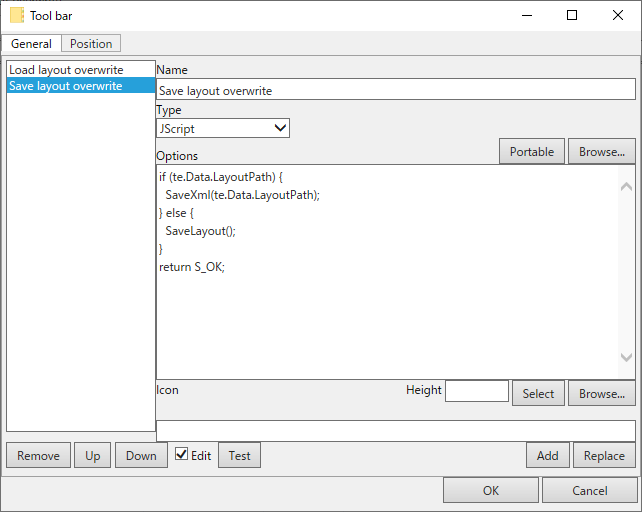Click the Options scrollbar up arrow
This screenshot has width=642, height=512.
(626, 187)
